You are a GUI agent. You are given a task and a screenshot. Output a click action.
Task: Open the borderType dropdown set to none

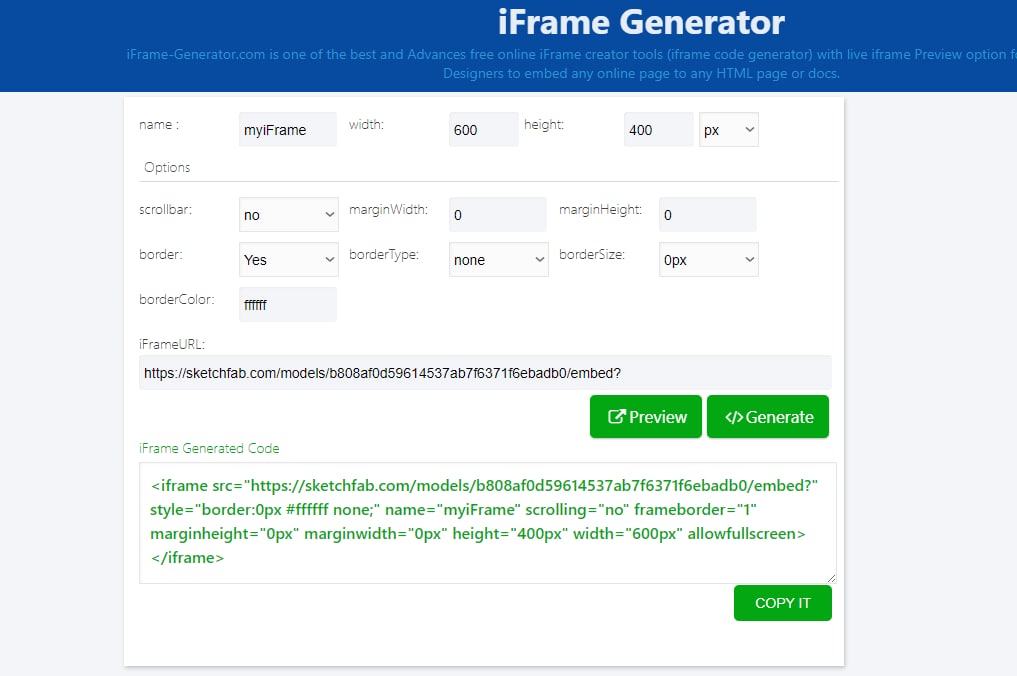click(499, 260)
